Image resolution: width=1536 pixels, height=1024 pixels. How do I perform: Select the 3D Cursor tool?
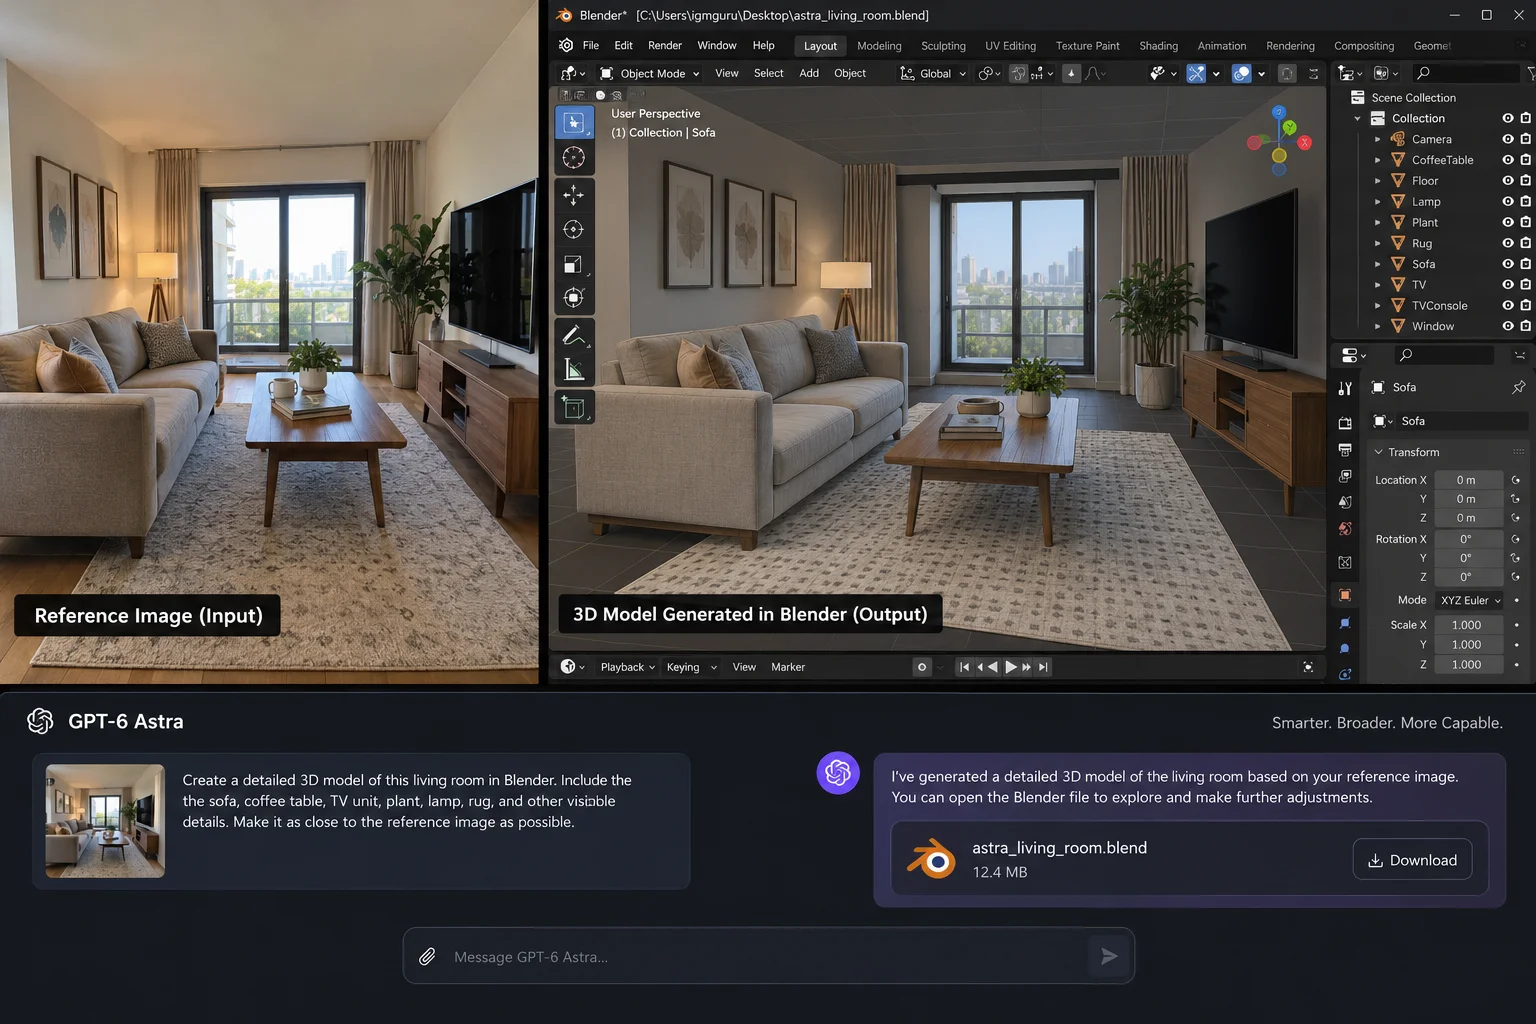(574, 158)
